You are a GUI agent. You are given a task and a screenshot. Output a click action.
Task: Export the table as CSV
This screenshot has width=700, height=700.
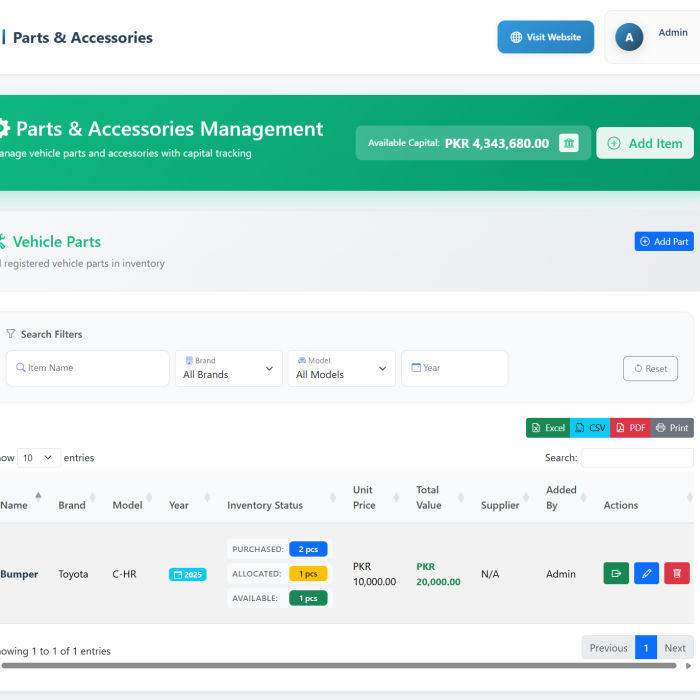coord(590,428)
